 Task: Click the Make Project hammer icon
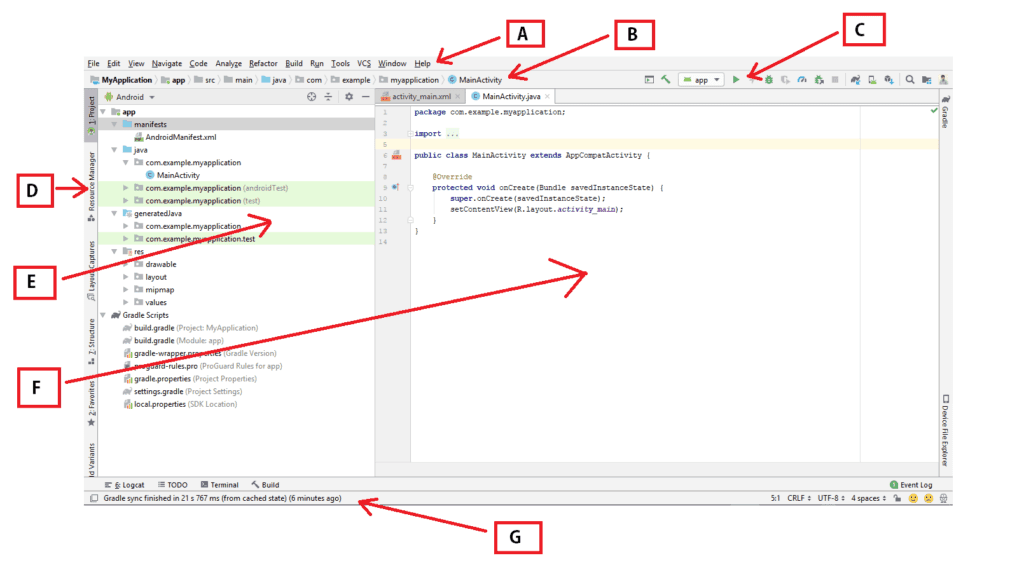[665, 79]
